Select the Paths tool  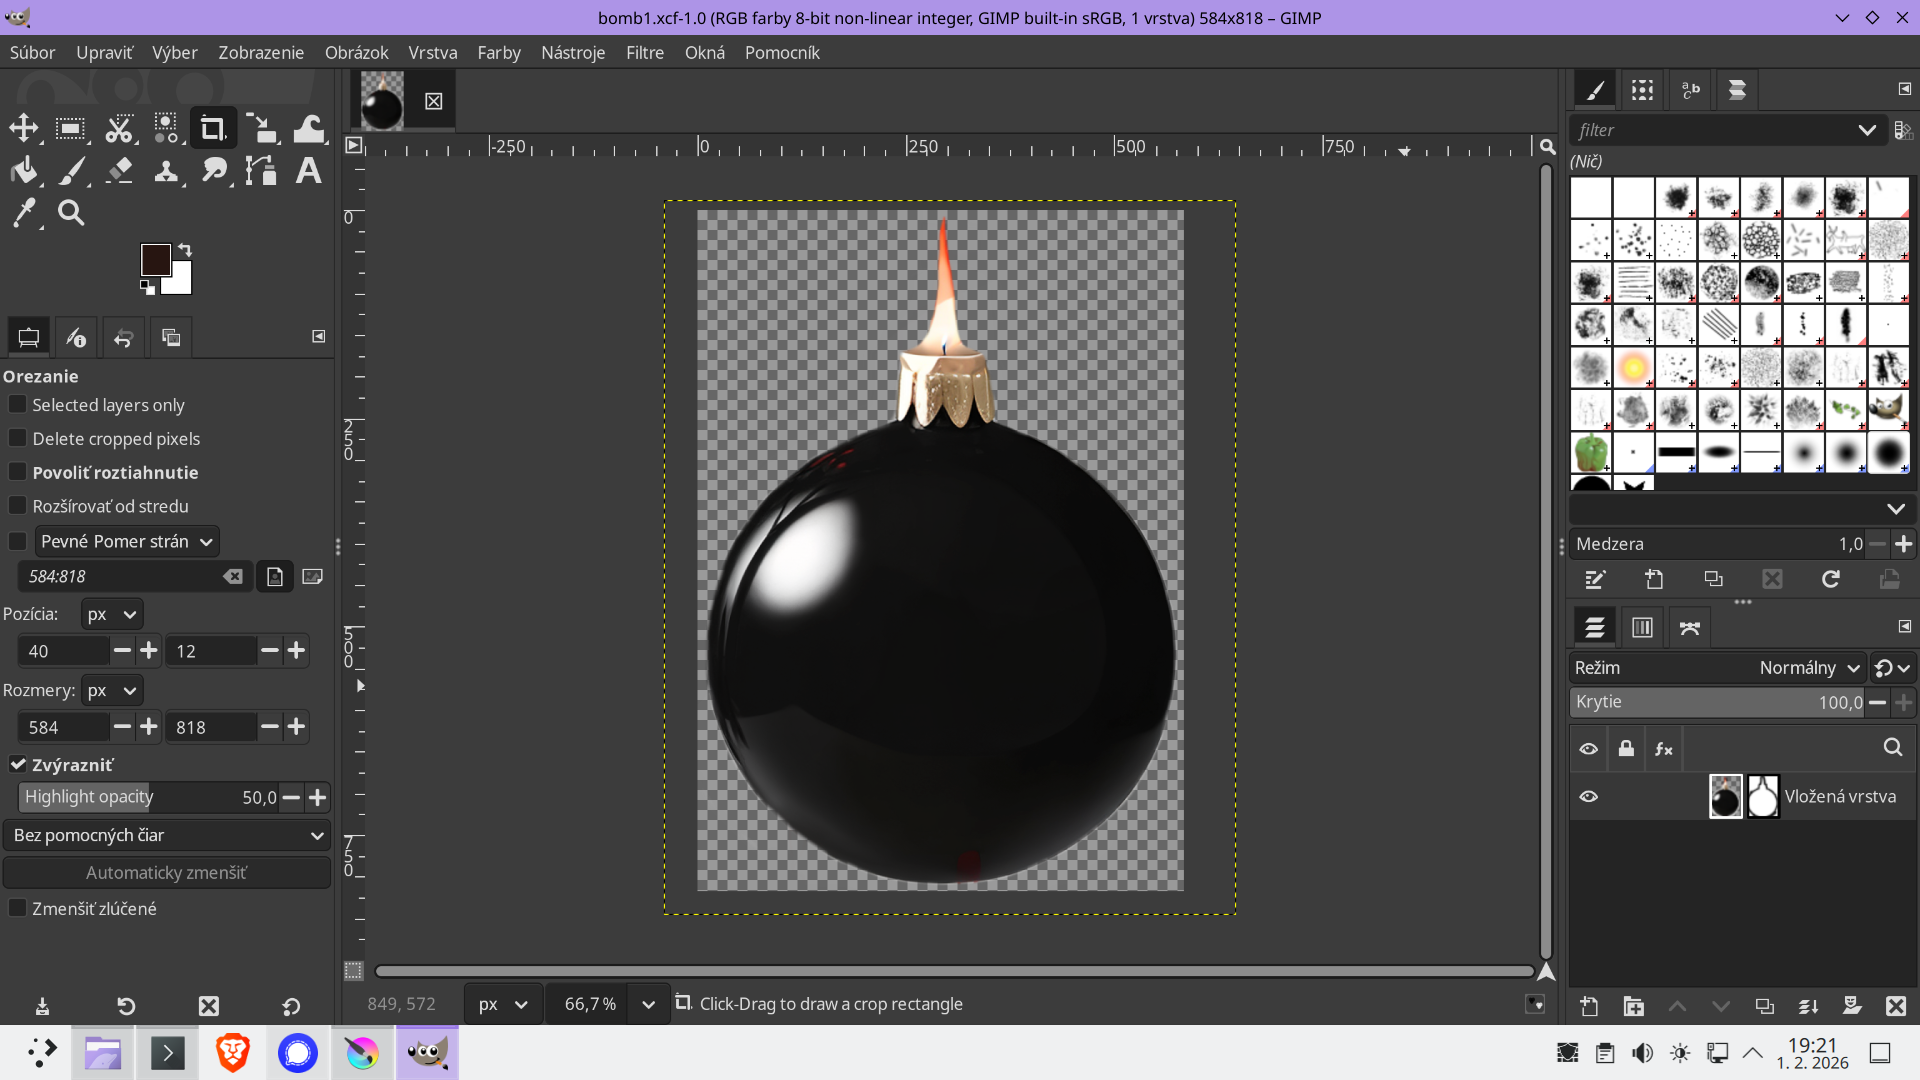pos(261,171)
